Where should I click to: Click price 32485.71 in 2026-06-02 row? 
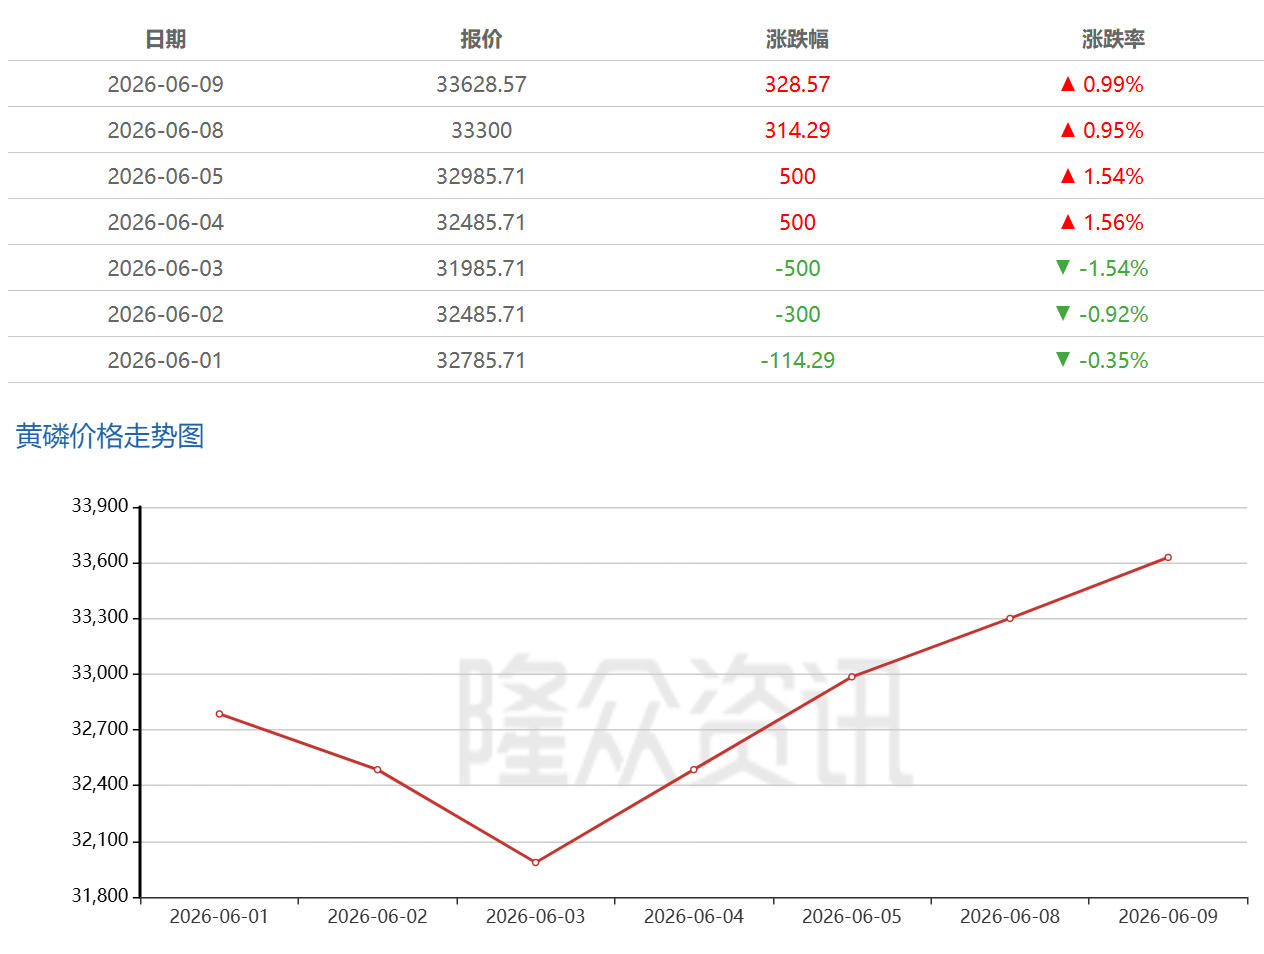[x=481, y=314]
